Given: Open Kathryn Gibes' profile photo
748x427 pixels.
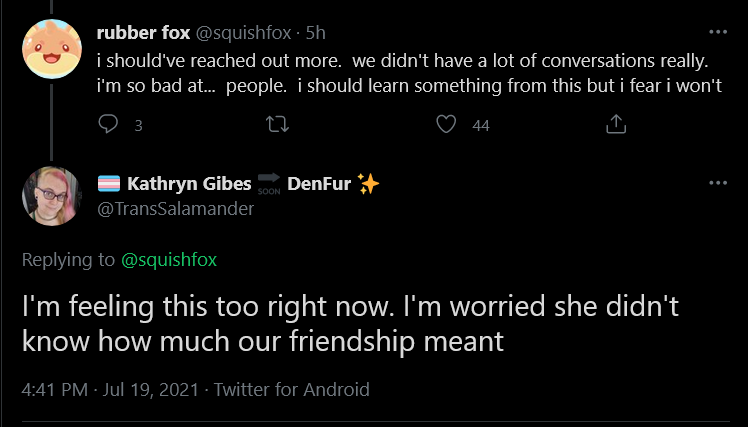Looking at the screenshot, I should pos(52,196).
